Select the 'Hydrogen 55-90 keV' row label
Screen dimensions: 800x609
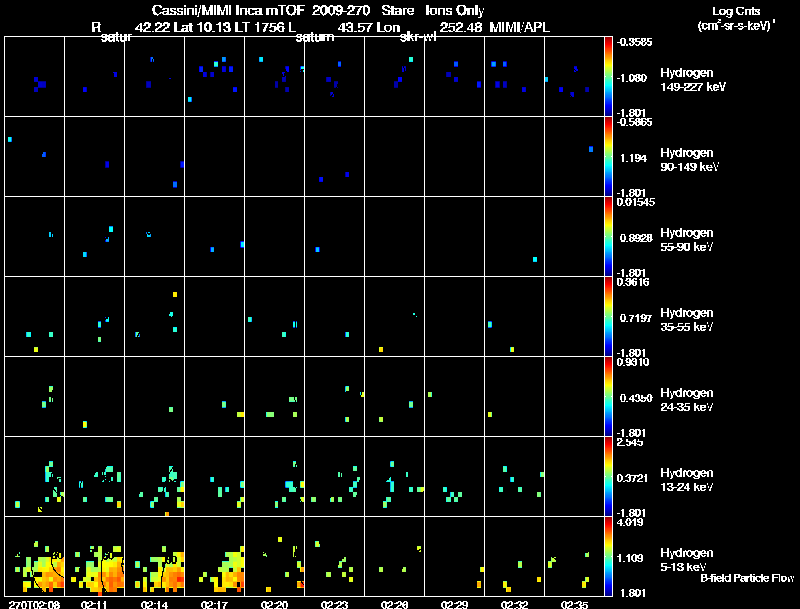pyautogui.click(x=687, y=240)
